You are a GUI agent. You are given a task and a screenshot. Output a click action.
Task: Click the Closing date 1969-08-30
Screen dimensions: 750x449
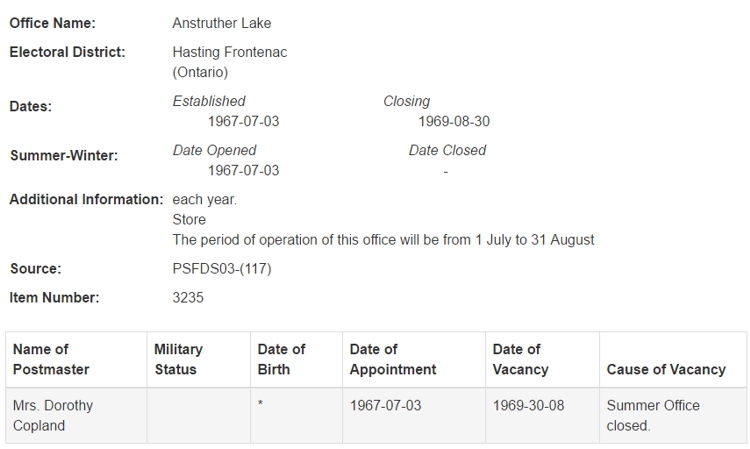tap(454, 121)
